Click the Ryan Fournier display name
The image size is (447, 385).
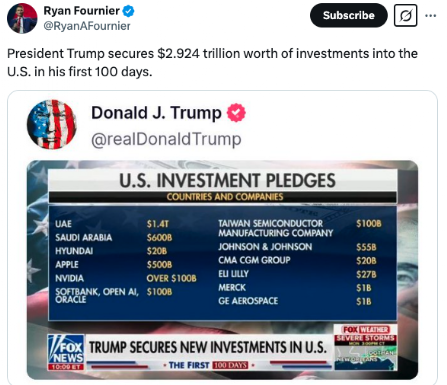[x=81, y=11]
